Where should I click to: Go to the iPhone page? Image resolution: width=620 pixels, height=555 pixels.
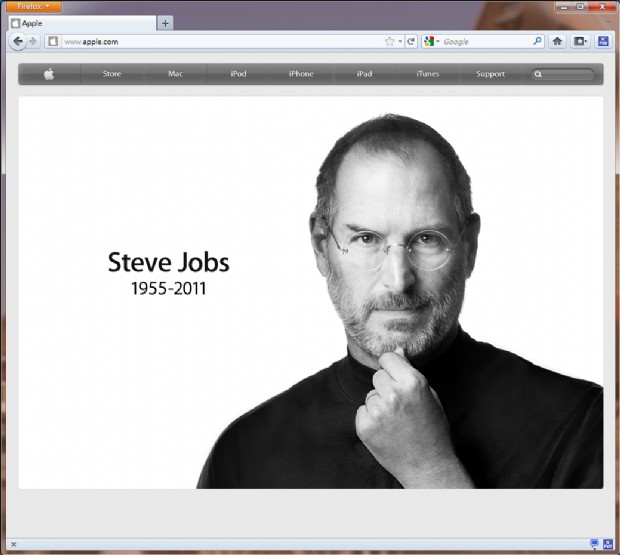pyautogui.click(x=301, y=74)
